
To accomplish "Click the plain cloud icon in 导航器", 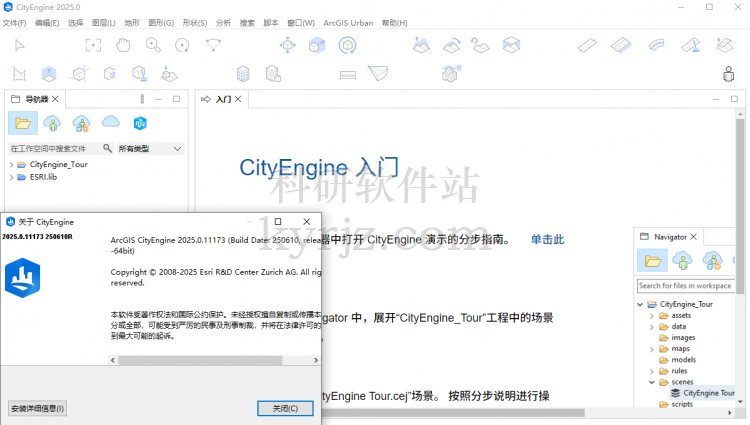I will click(x=110, y=122).
